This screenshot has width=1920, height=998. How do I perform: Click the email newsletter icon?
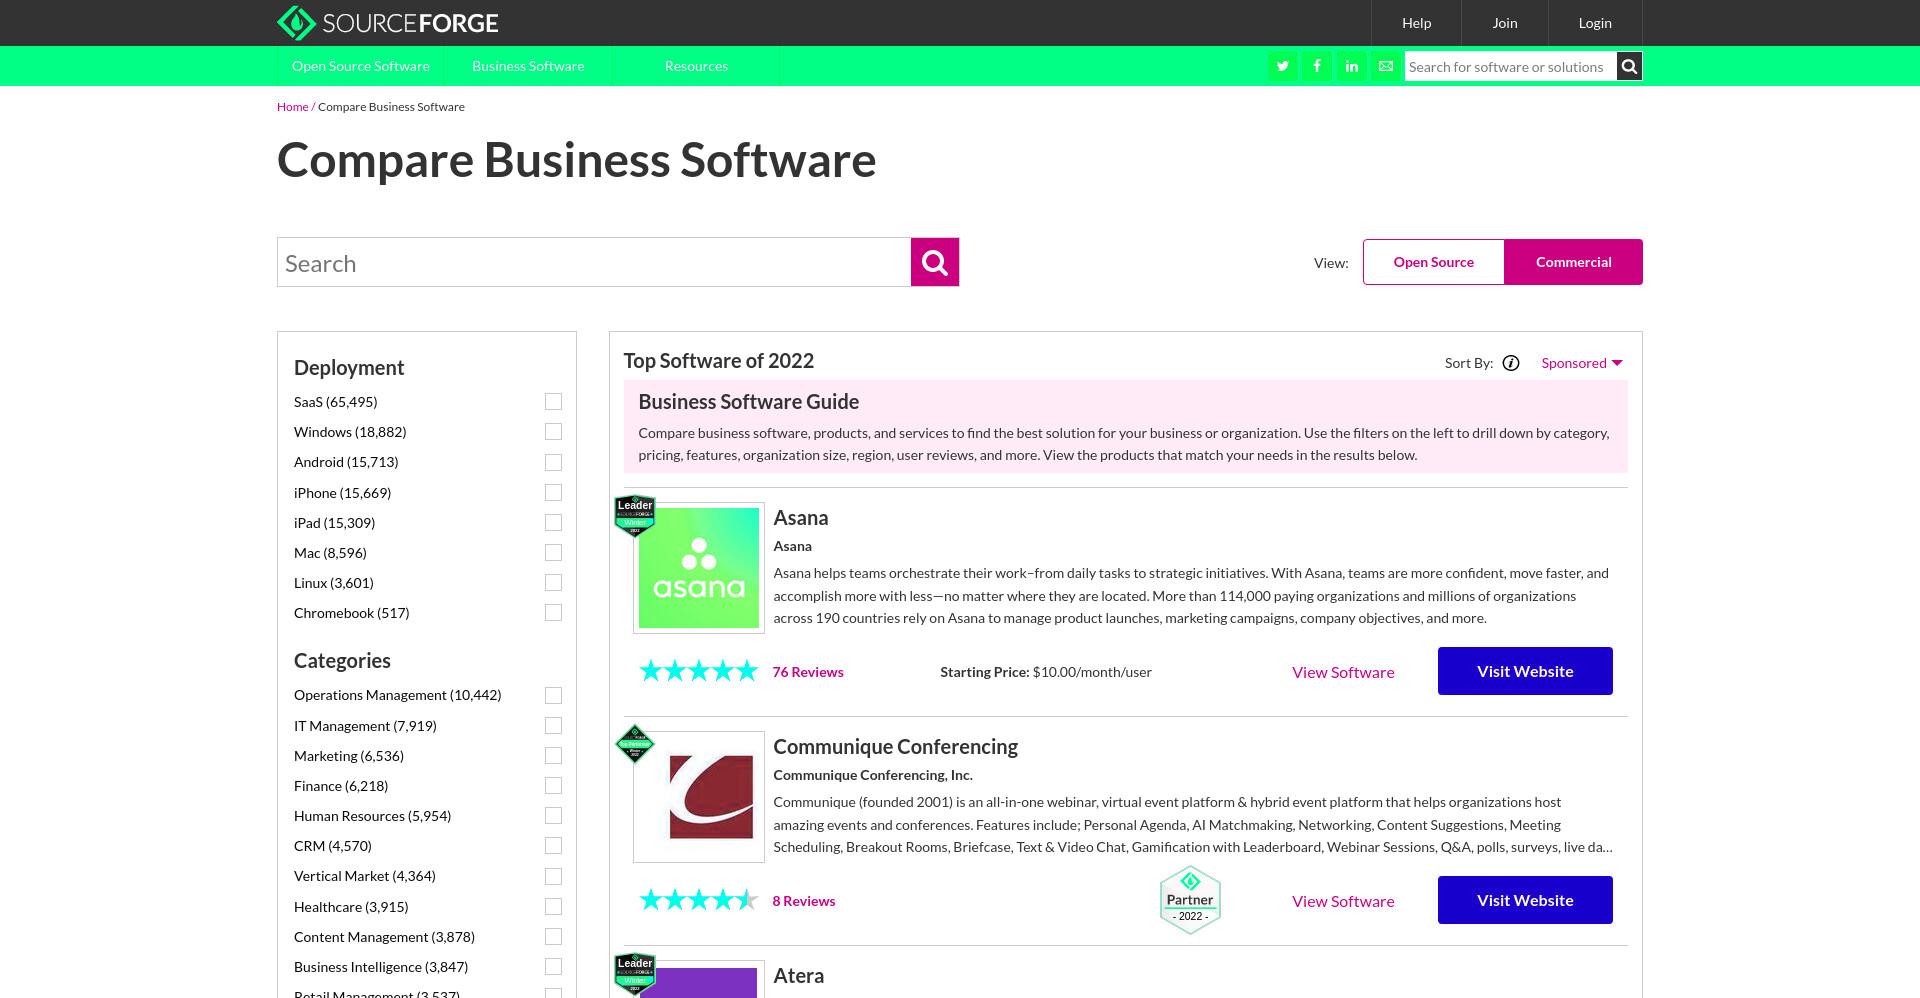[1386, 66]
